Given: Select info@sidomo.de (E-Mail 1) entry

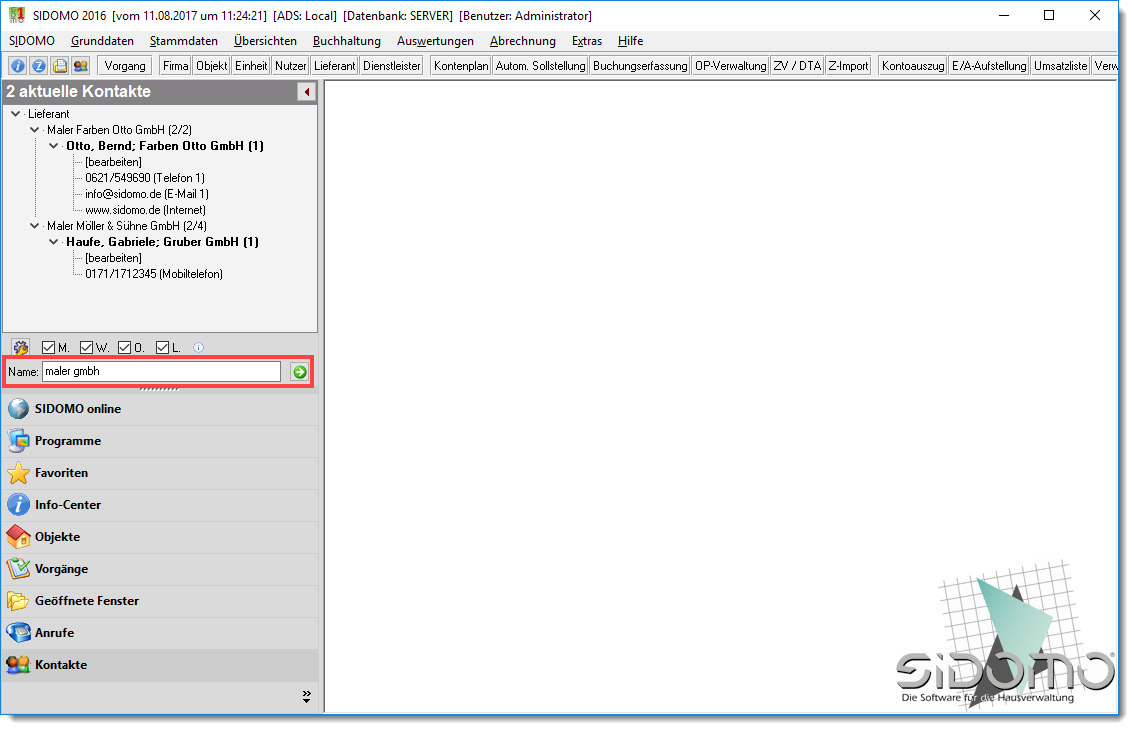Looking at the screenshot, I should pos(147,194).
